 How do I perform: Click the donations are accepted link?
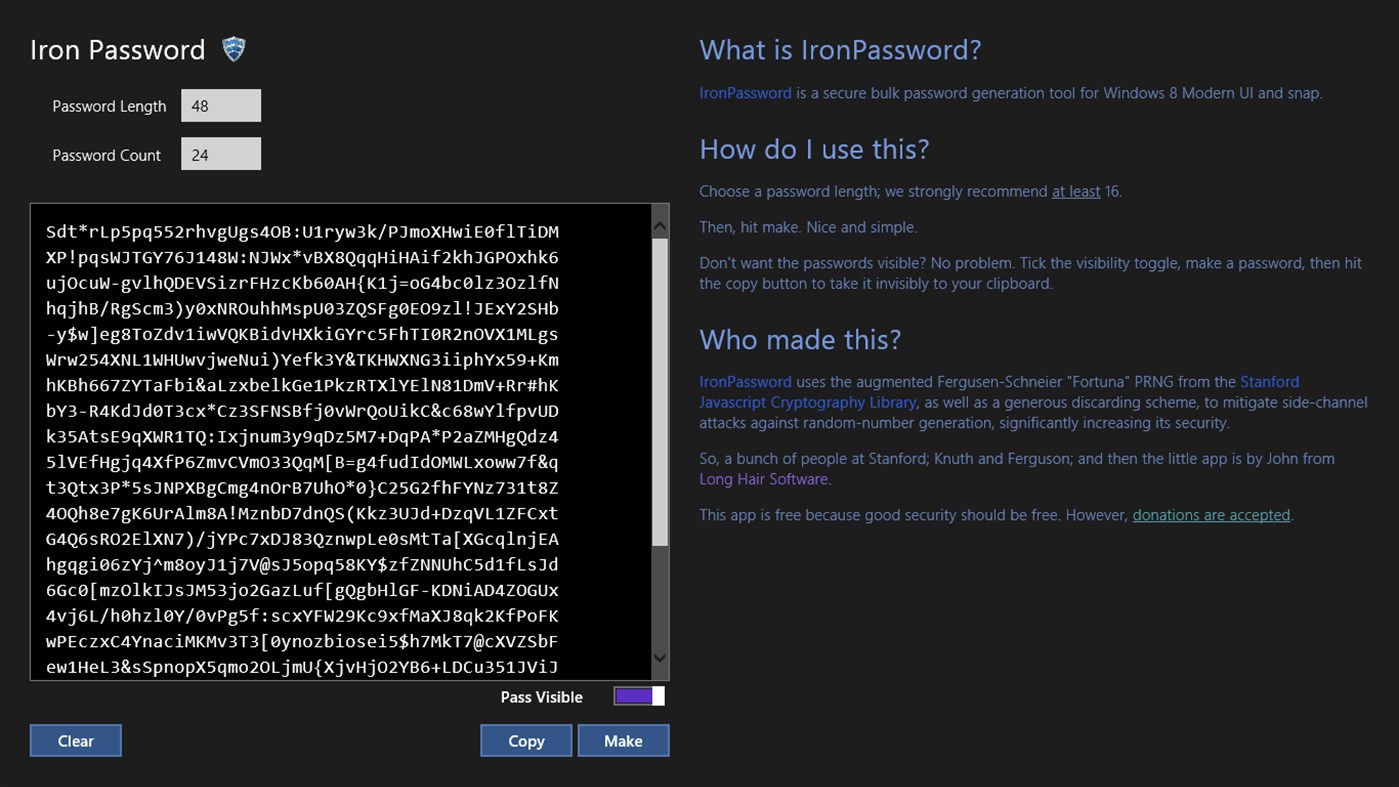coord(1210,514)
